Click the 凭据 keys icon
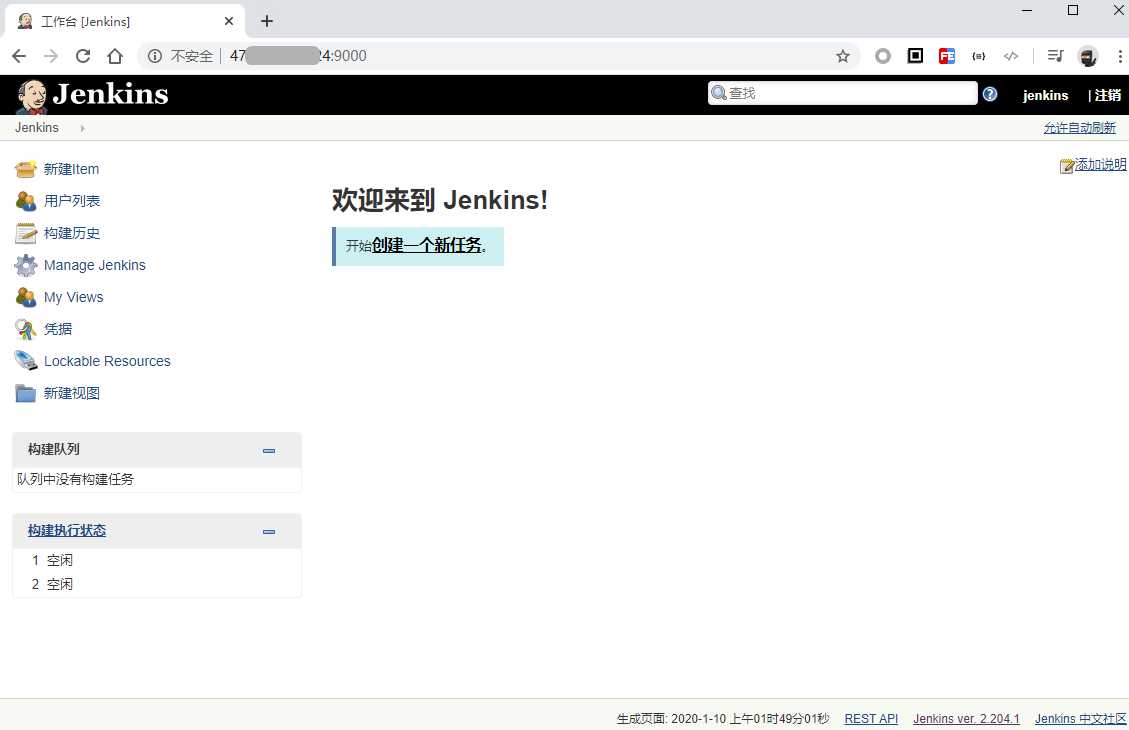The width and height of the screenshot is (1129, 730). click(x=25, y=329)
